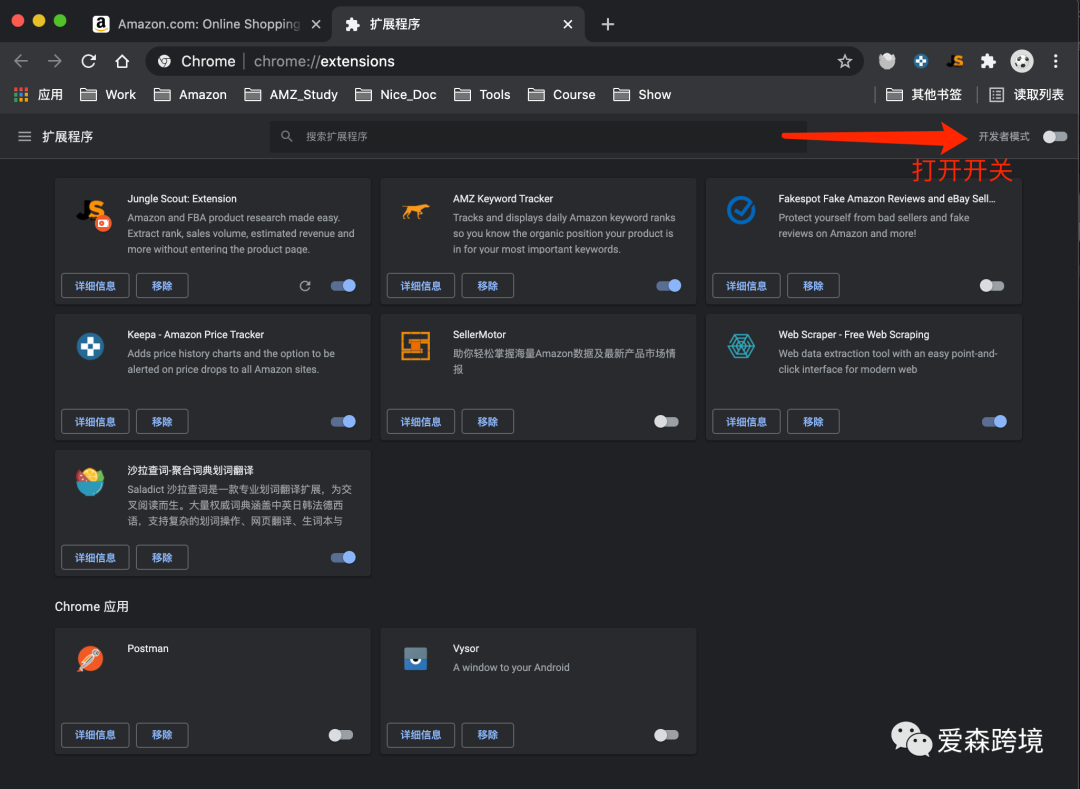
Task: Reload the current page
Action: click(89, 61)
